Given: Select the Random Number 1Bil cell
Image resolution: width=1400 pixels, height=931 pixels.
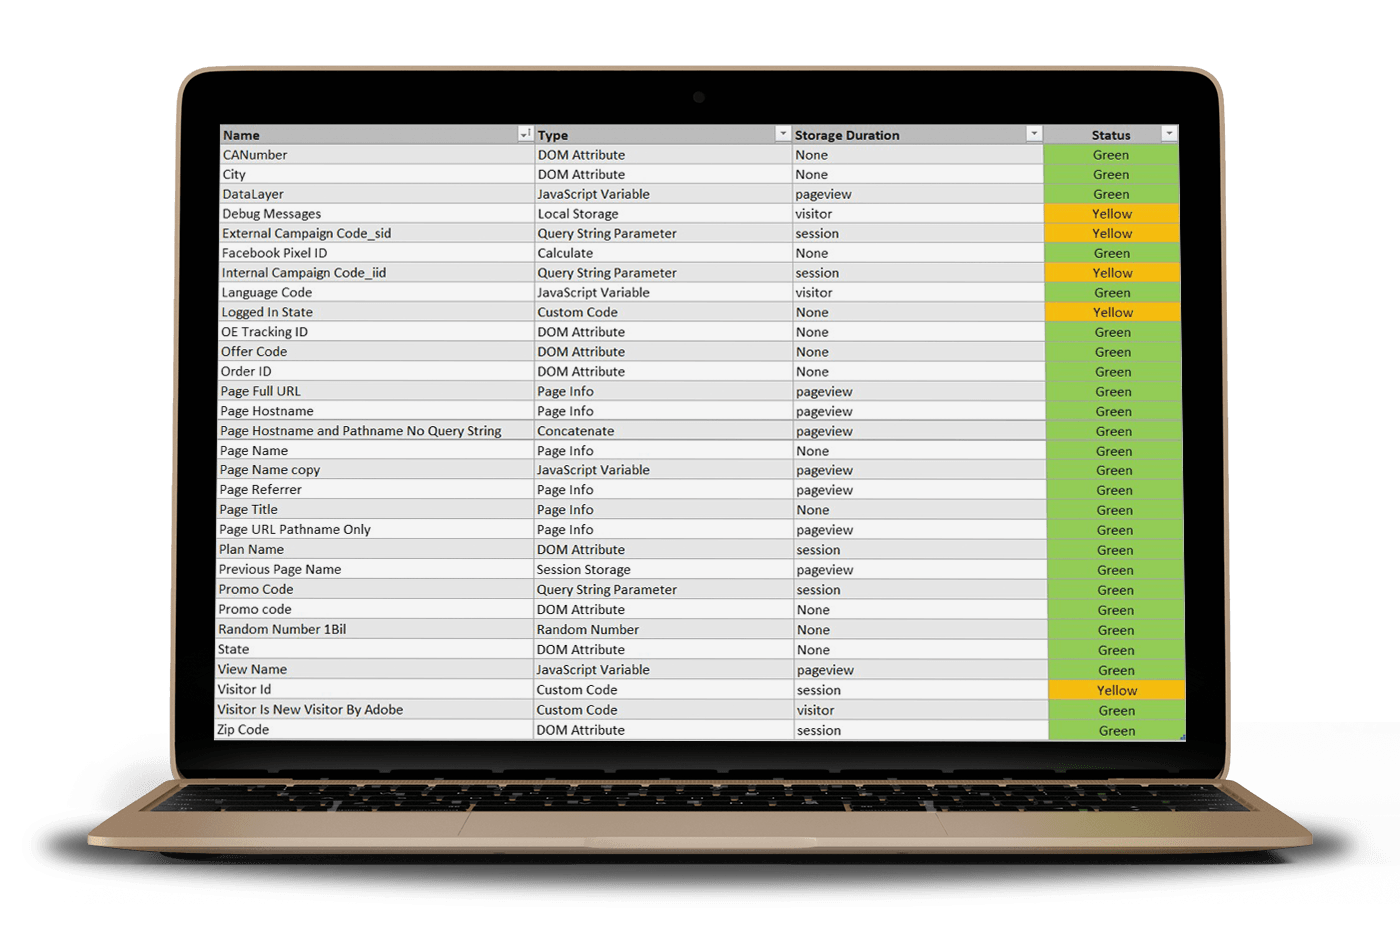Looking at the screenshot, I should point(282,629).
